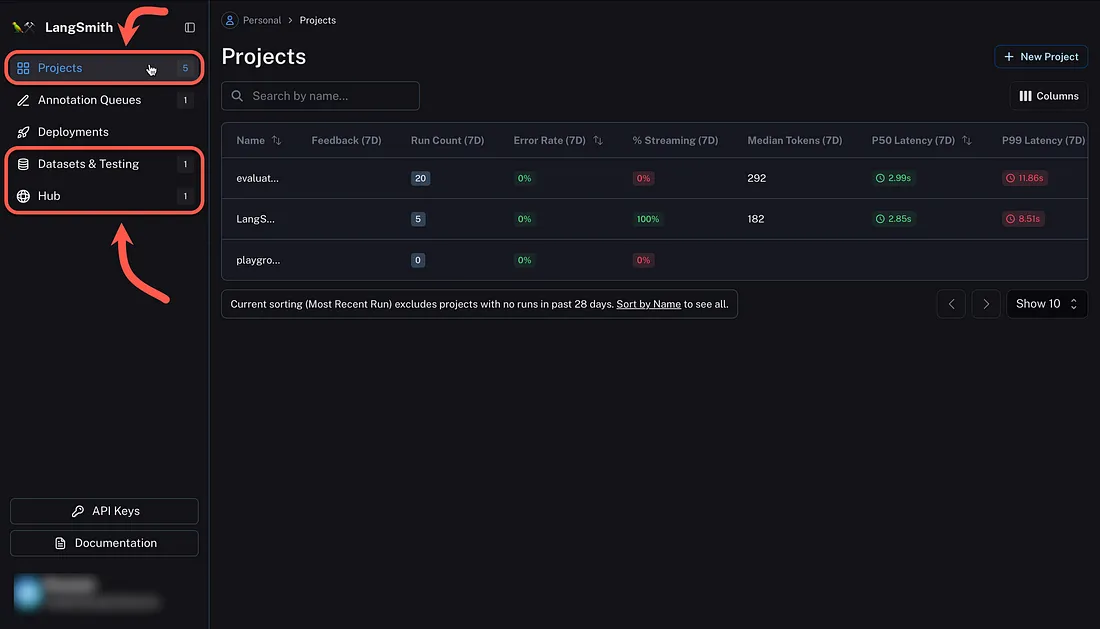Click median tokens value 182
The image size is (1100, 629).
(x=756, y=219)
